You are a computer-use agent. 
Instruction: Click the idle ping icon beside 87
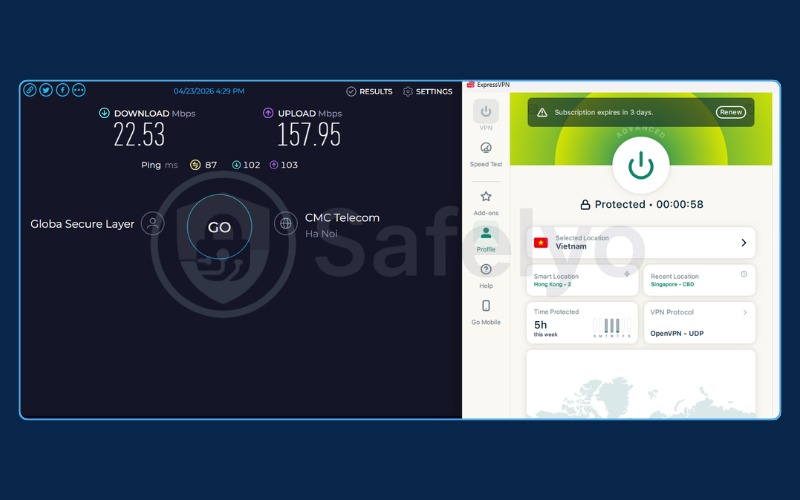pyautogui.click(x=195, y=165)
